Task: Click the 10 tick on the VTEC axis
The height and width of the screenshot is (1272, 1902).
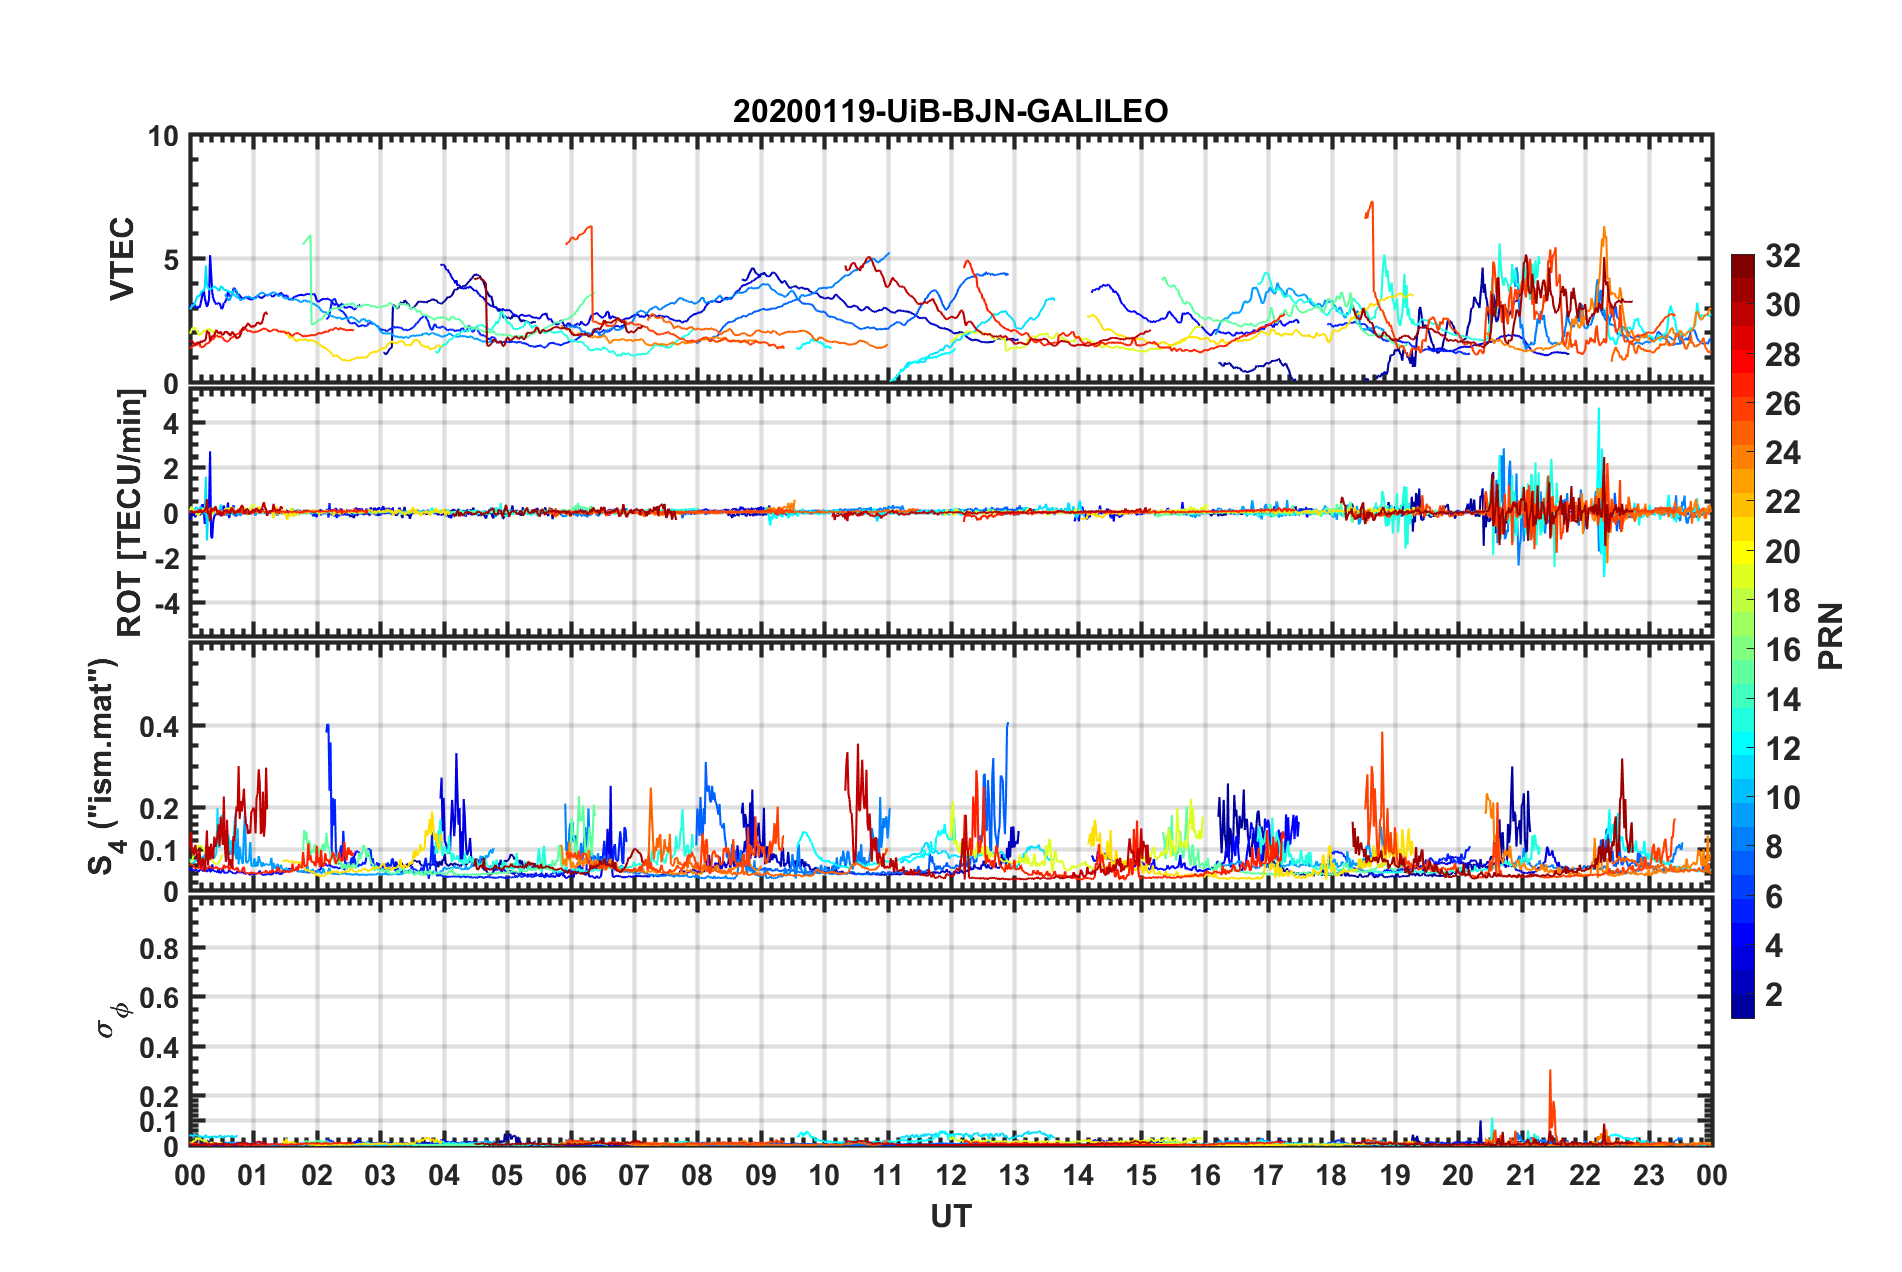Action: (x=163, y=136)
